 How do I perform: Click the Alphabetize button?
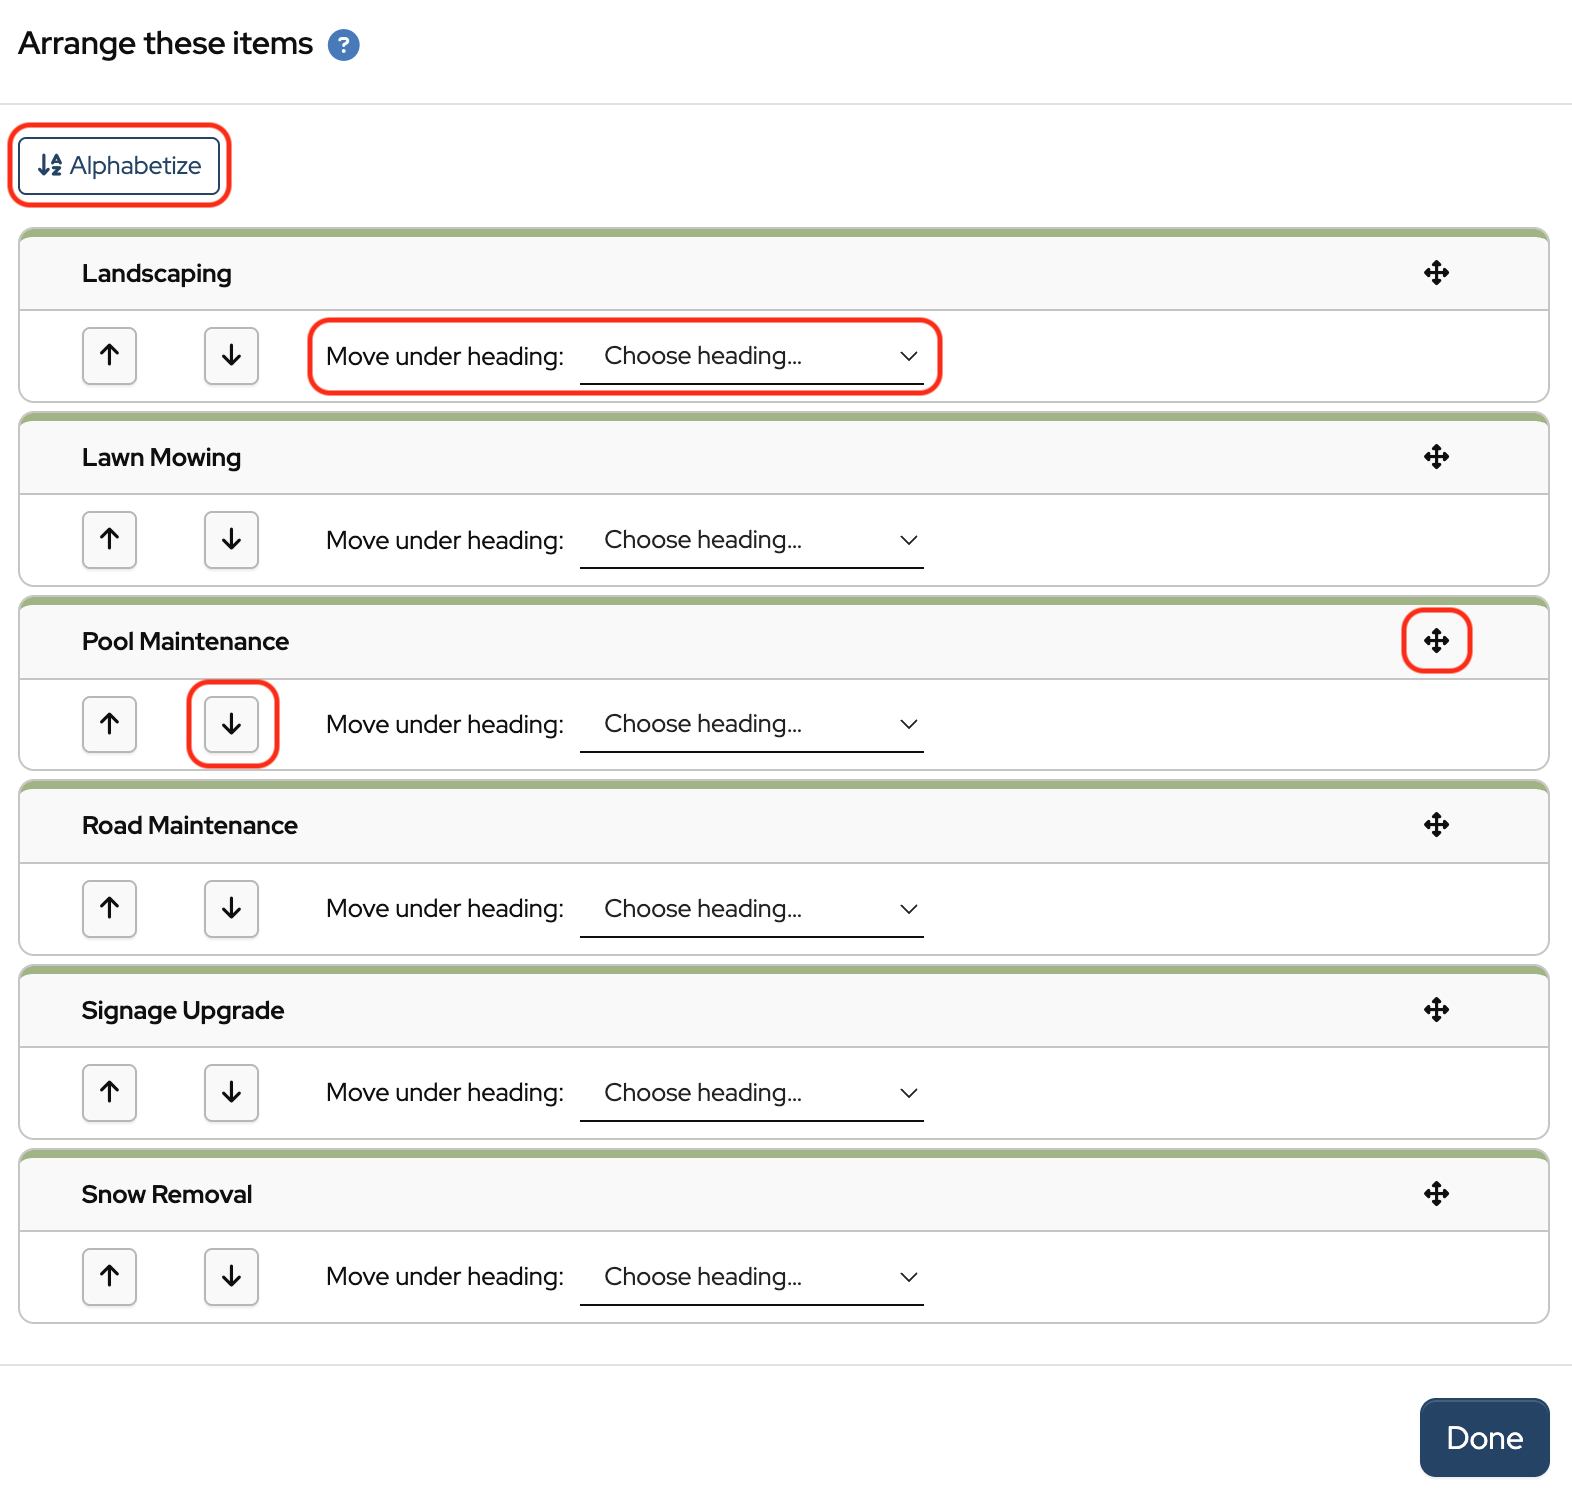point(119,165)
